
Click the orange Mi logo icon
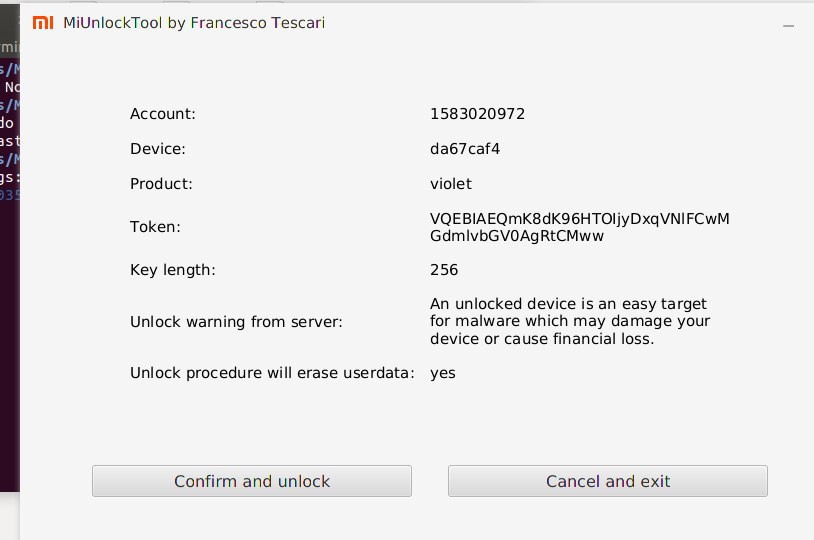pyautogui.click(x=43, y=22)
